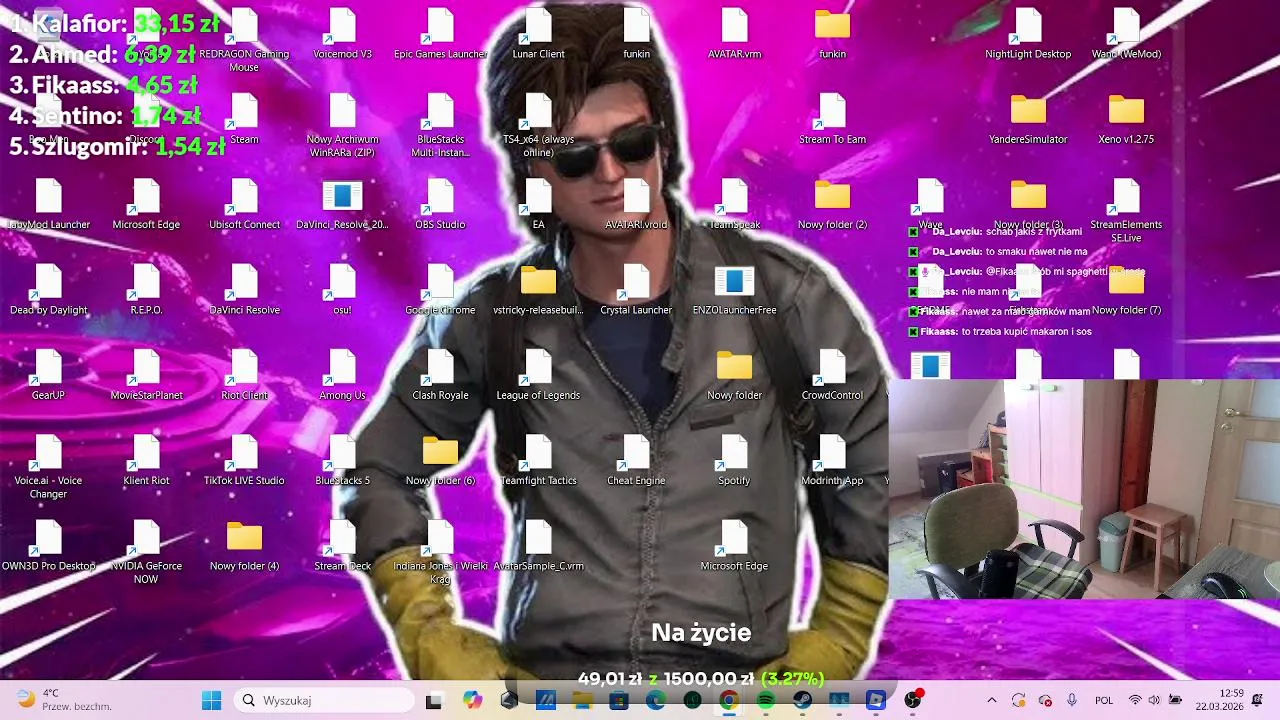
Task: Select the NVIDIA GeForce NOW shortcut
Action: pos(146,551)
